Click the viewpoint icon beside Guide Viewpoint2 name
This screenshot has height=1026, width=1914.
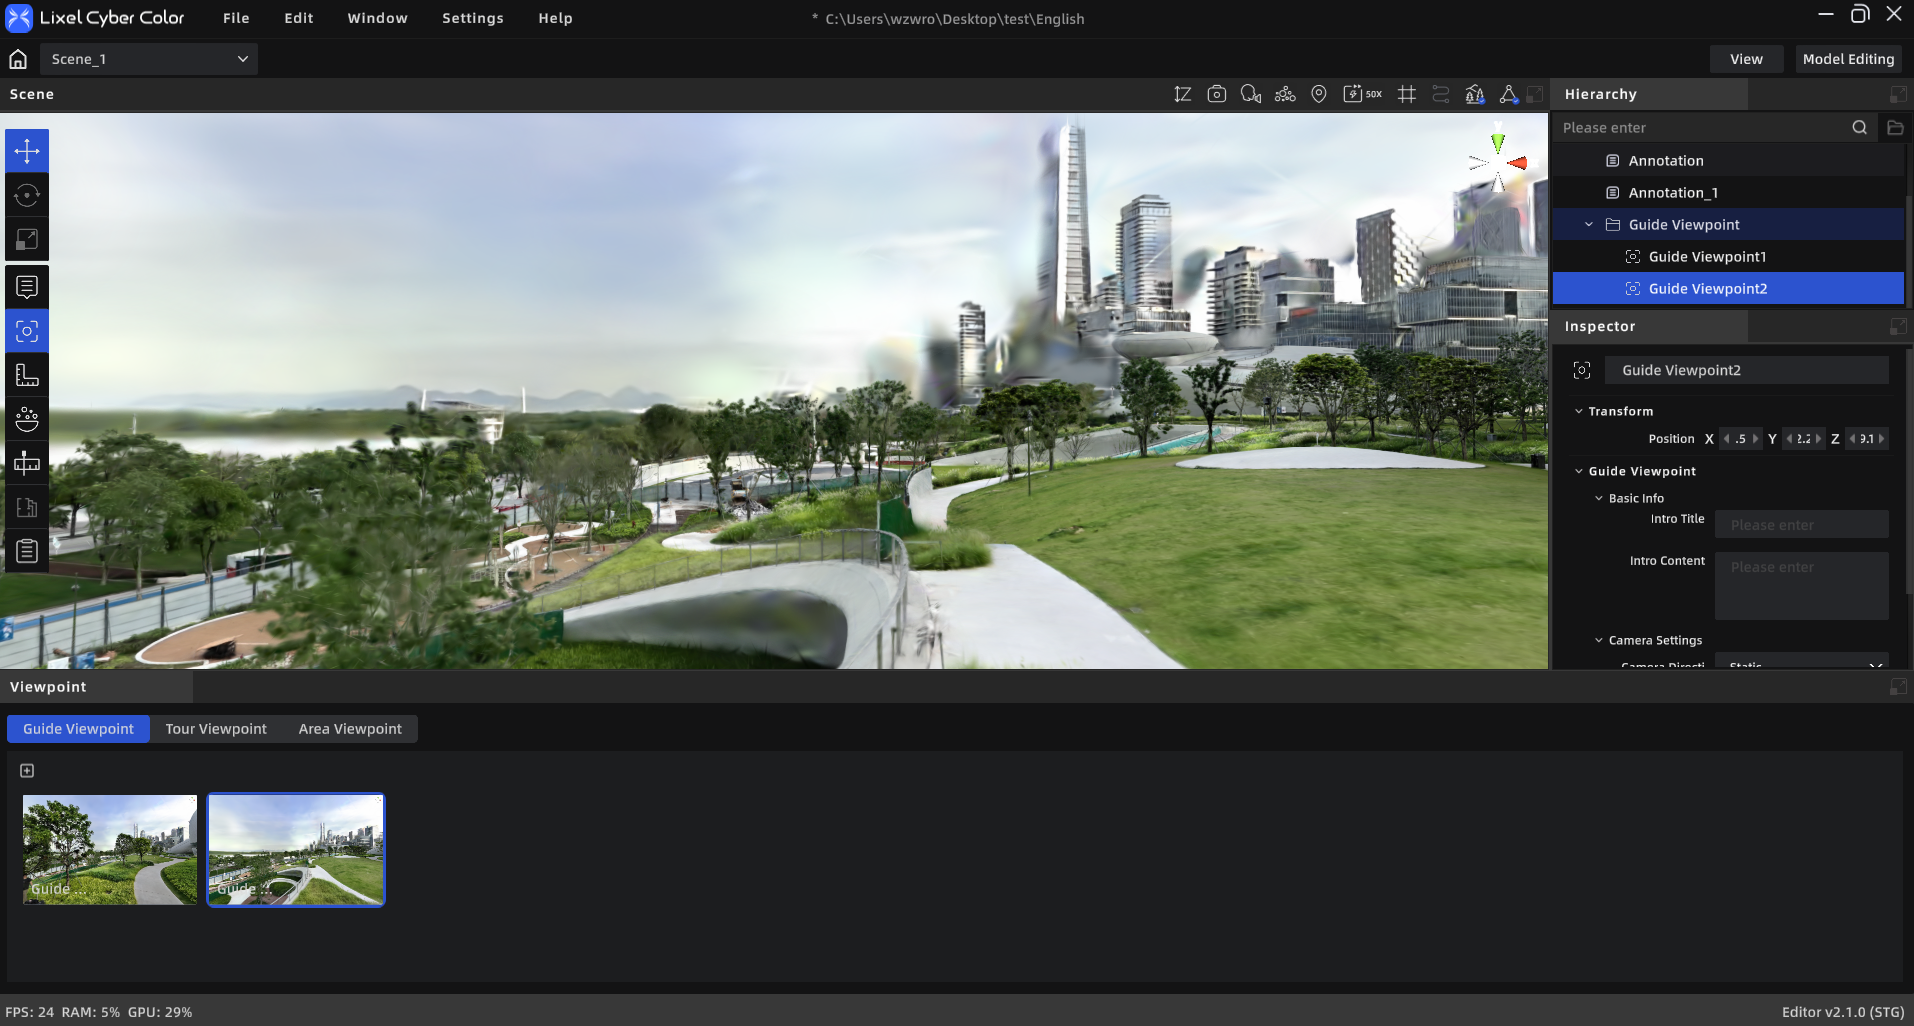1581,370
